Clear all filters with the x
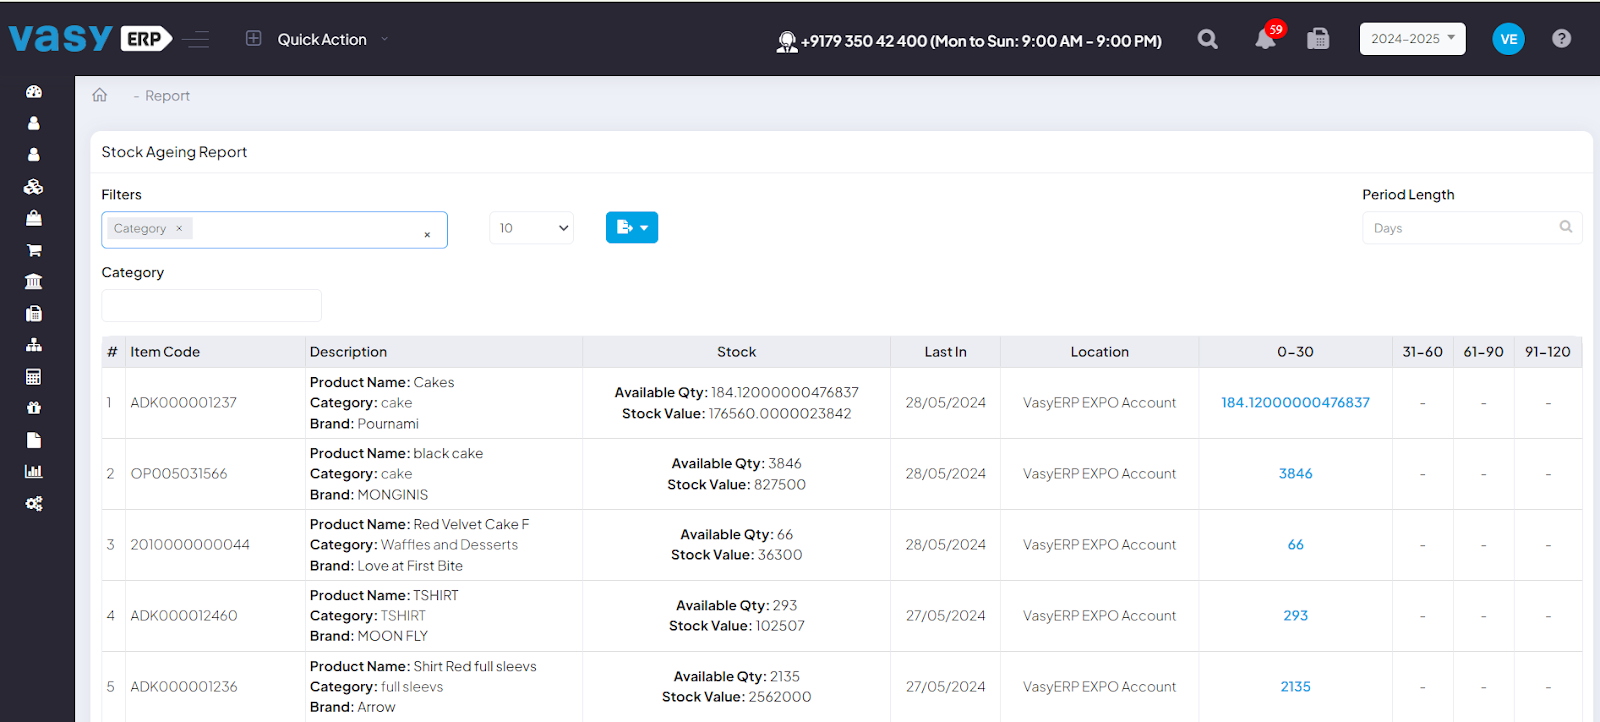Screen dimensions: 1600x722 point(427,235)
